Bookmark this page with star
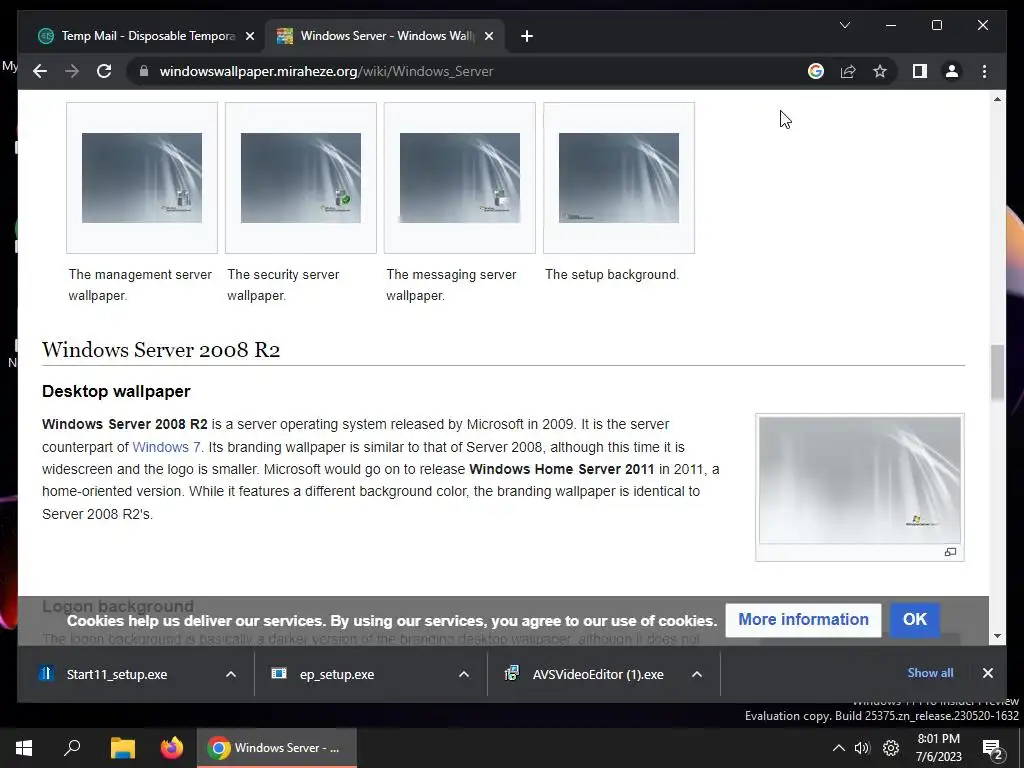The image size is (1024, 768). point(880,71)
